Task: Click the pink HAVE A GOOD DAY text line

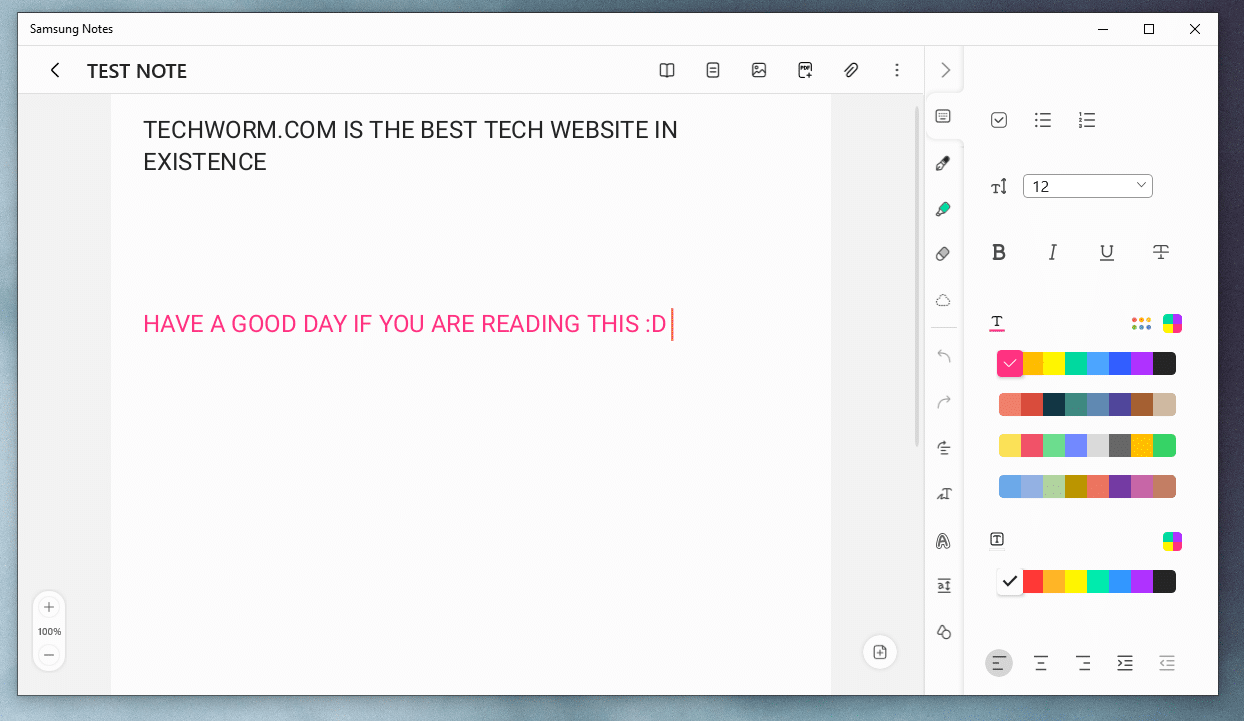Action: [x=405, y=324]
